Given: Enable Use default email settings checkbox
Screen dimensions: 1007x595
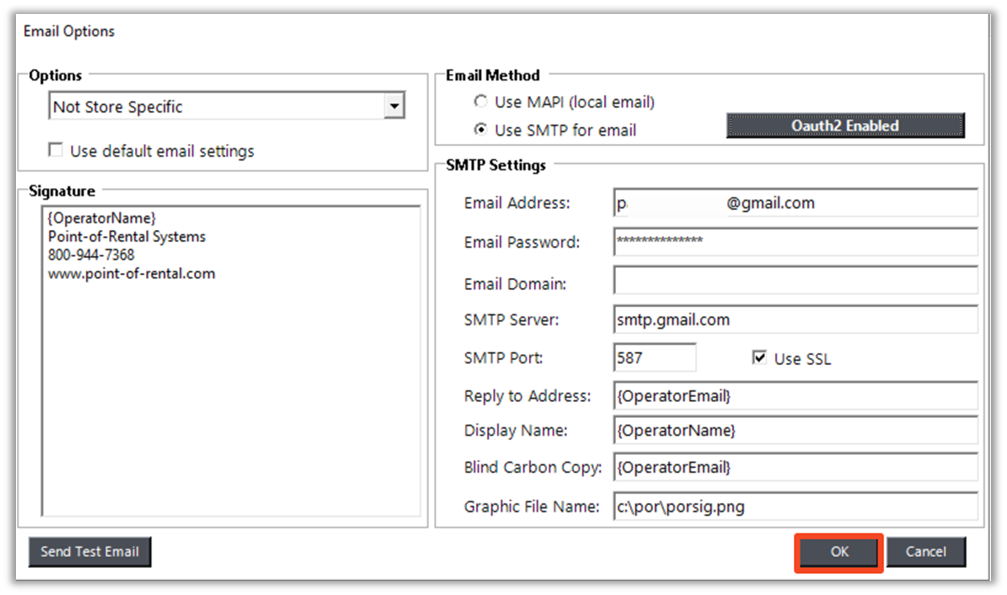Looking at the screenshot, I should pyautogui.click(x=56, y=151).
